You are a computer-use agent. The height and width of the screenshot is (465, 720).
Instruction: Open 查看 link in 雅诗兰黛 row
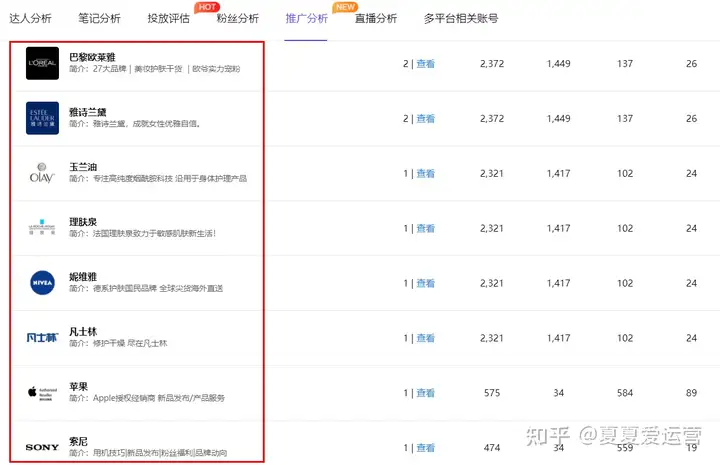(425, 118)
